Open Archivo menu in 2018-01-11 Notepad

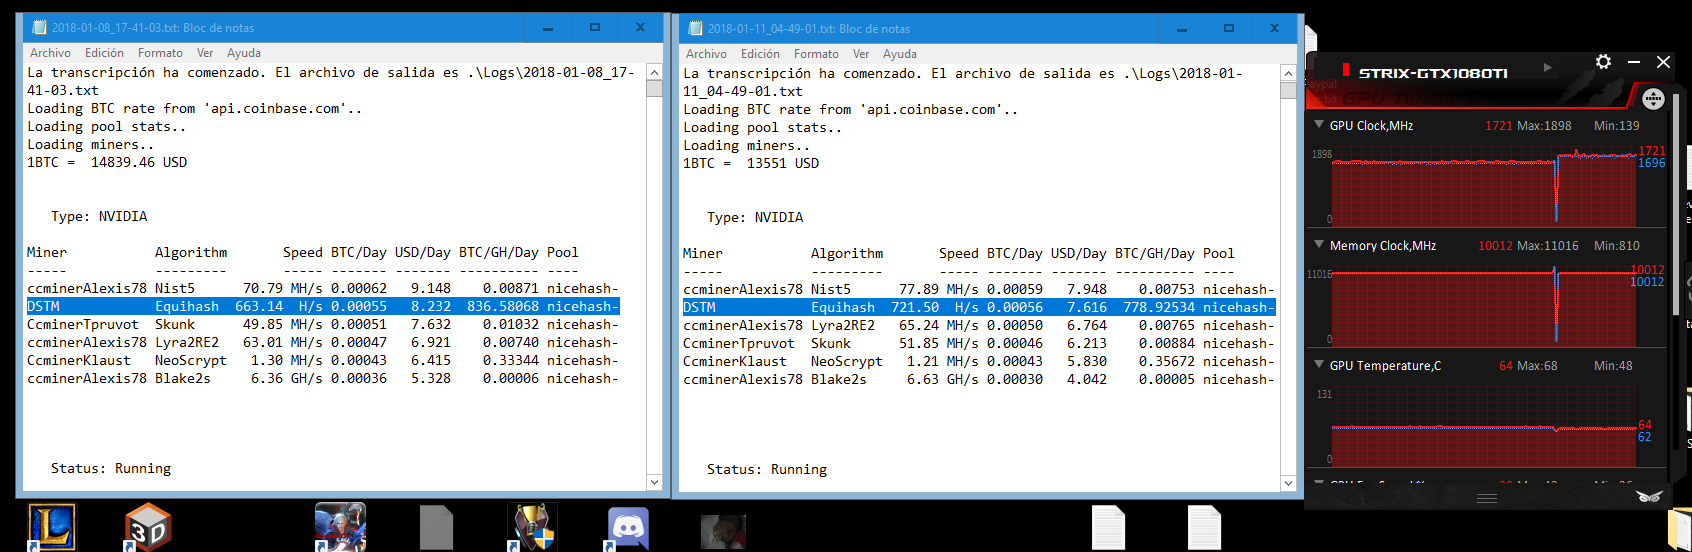(x=706, y=54)
